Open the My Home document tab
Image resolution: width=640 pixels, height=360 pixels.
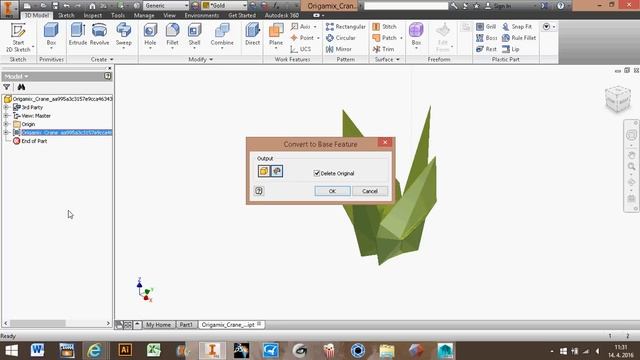[158, 325]
